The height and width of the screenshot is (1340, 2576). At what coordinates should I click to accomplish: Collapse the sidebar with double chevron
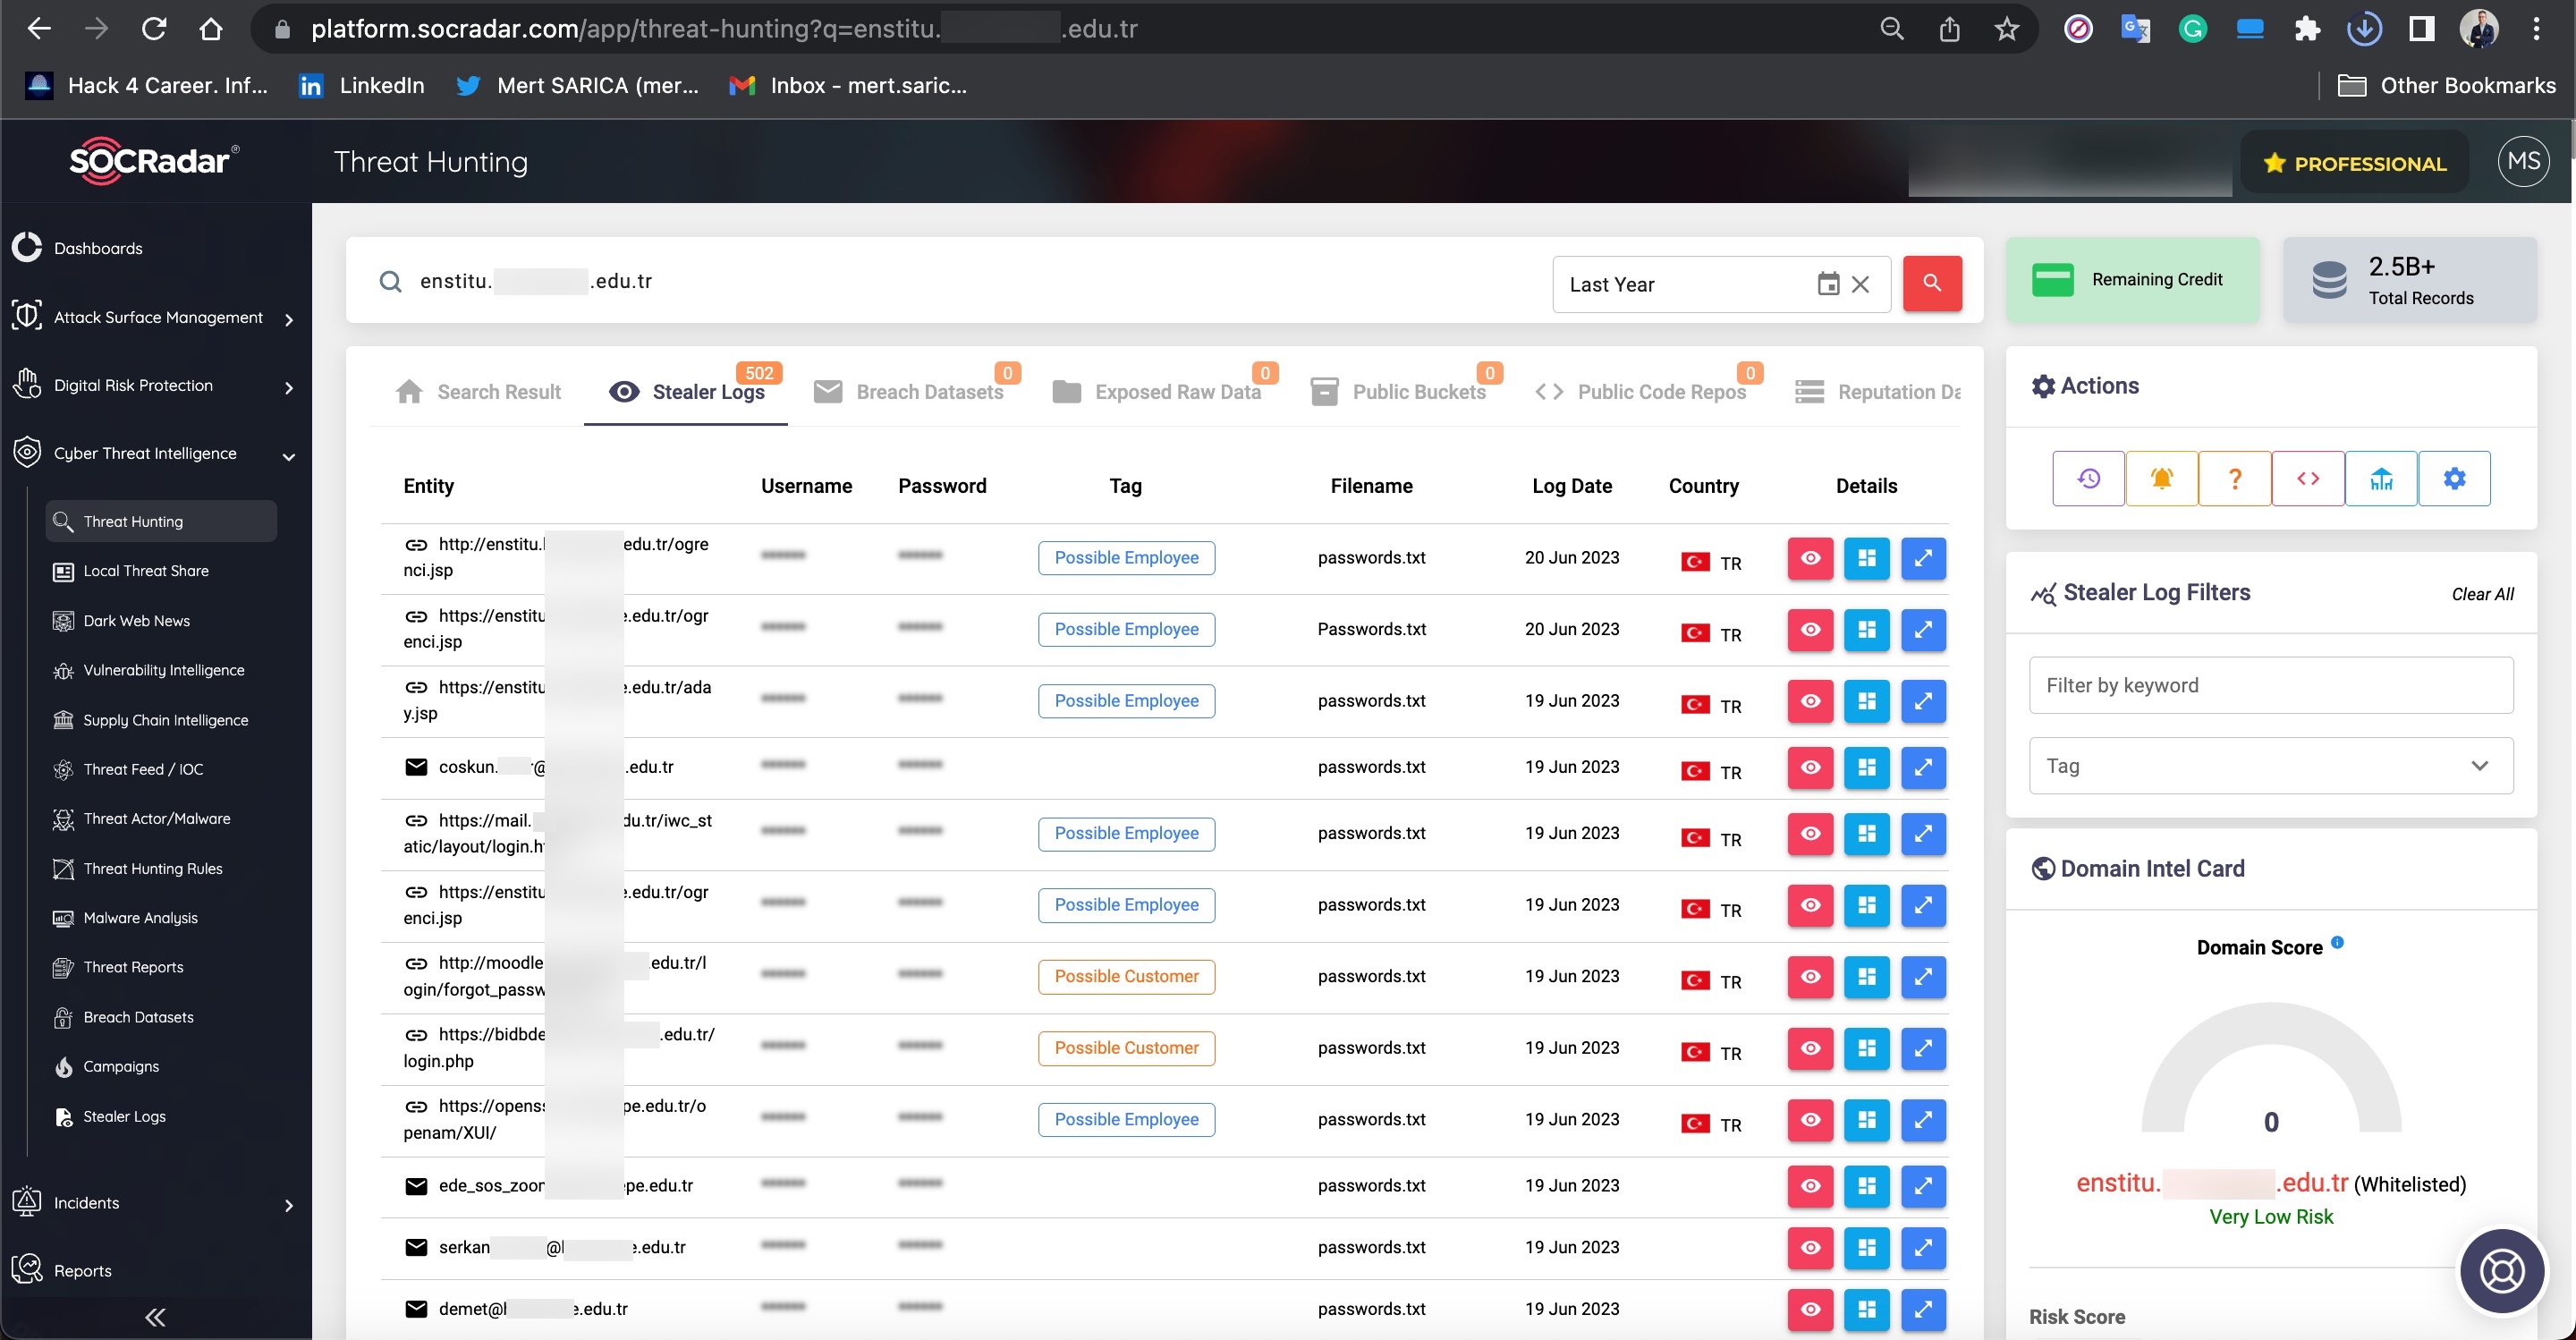coord(155,1316)
